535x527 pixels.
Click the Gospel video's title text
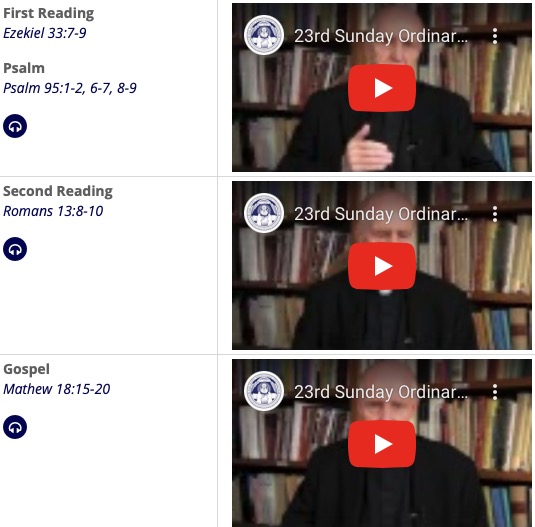point(381,392)
